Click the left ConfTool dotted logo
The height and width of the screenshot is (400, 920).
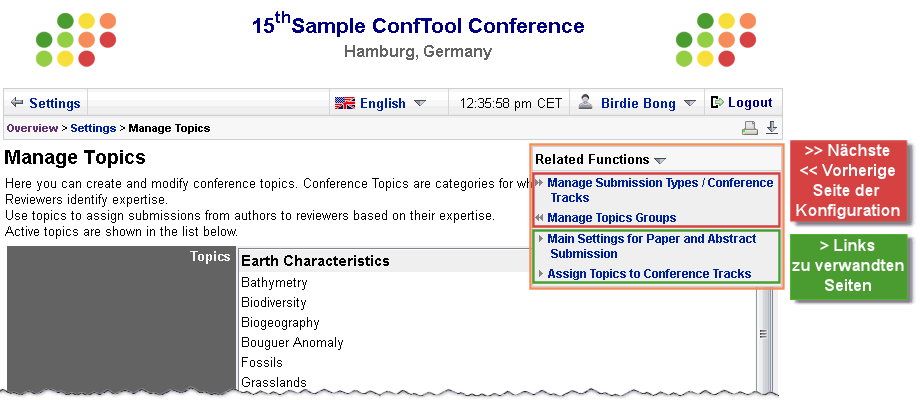pyautogui.click(x=76, y=39)
